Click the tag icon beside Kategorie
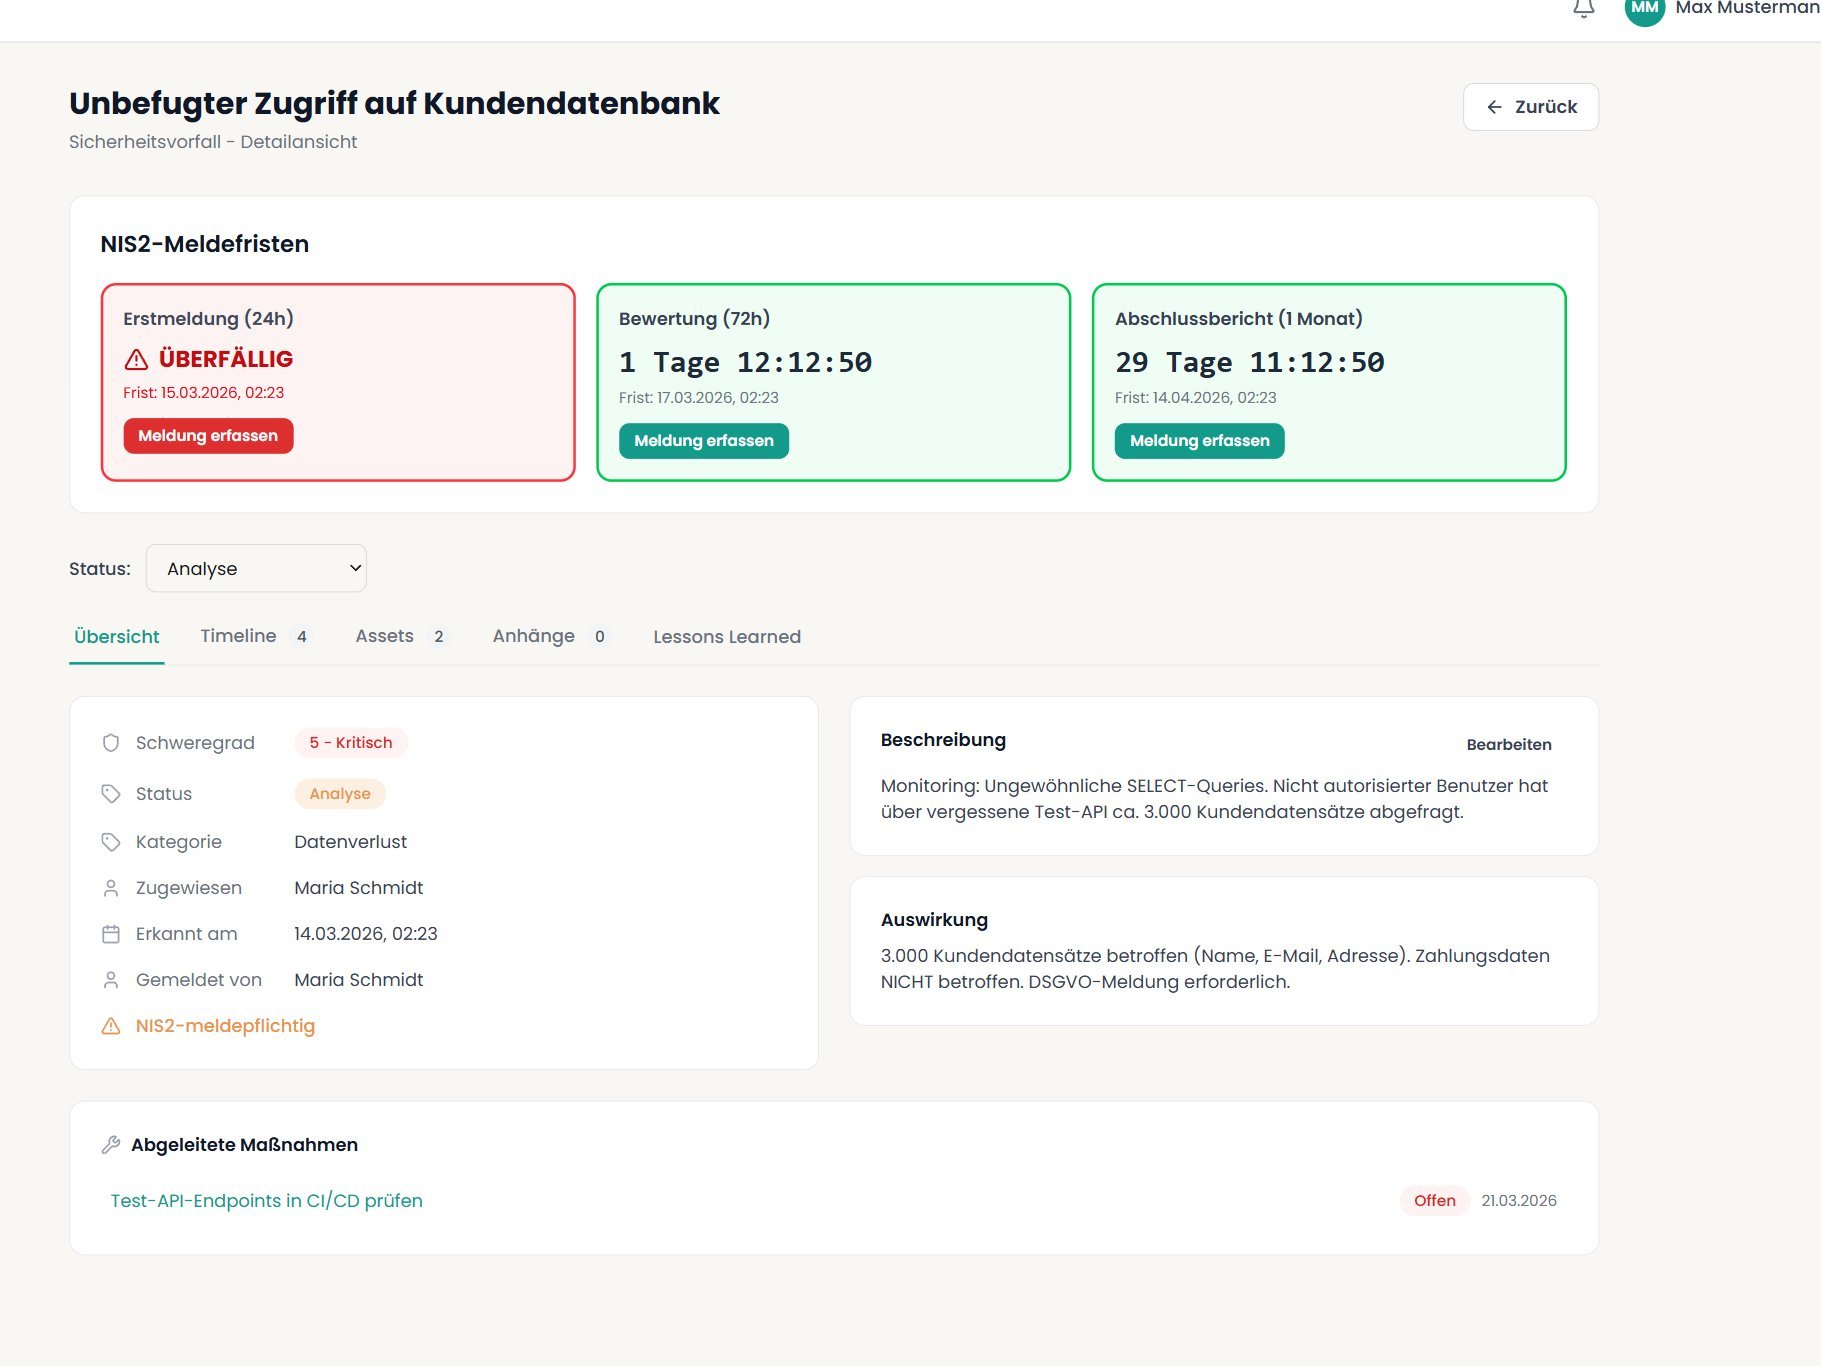This screenshot has width=1821, height=1366. click(111, 842)
